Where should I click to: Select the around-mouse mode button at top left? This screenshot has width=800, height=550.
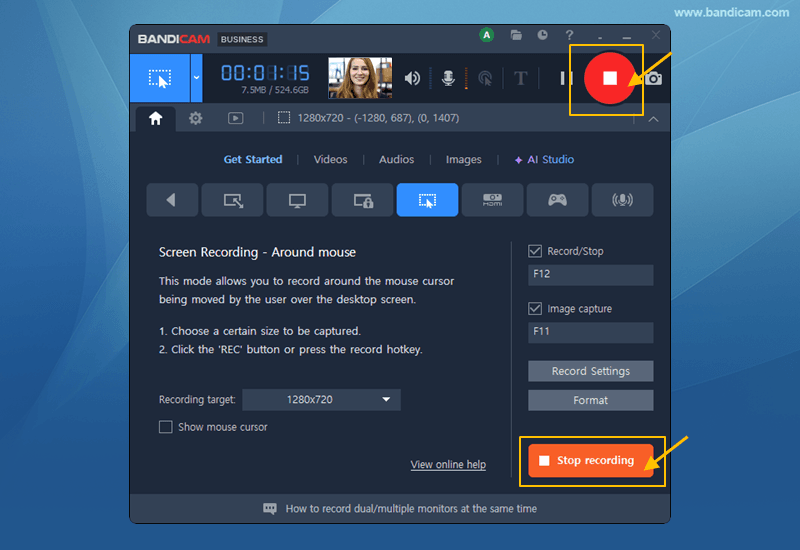coord(160,78)
